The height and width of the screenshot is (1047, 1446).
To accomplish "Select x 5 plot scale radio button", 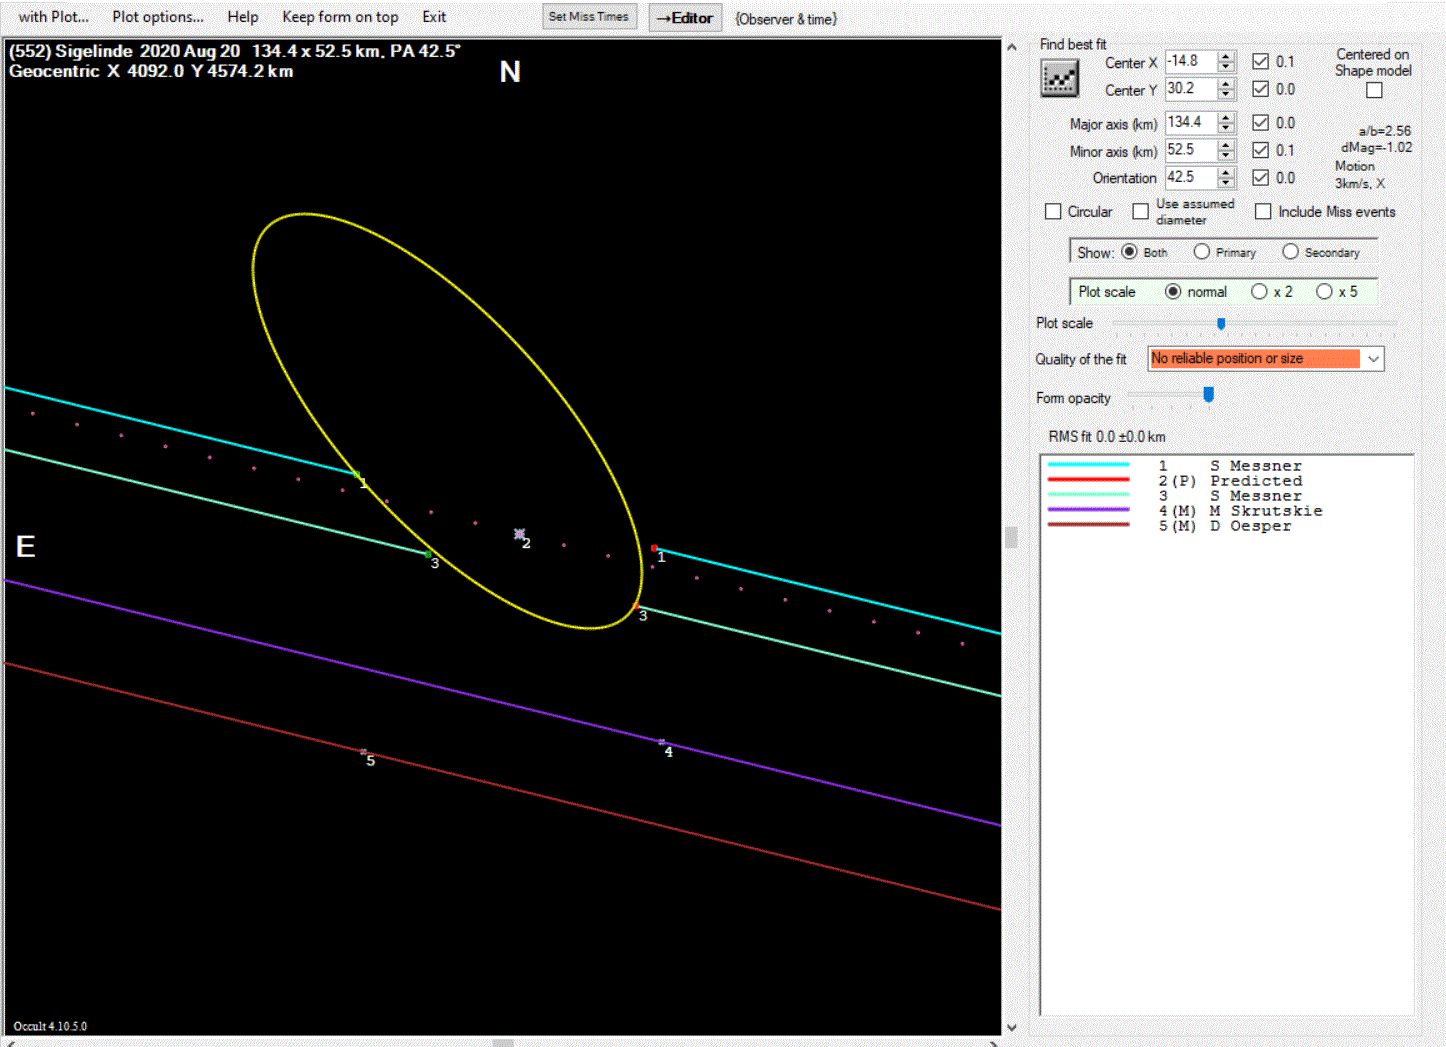I will point(1324,292).
